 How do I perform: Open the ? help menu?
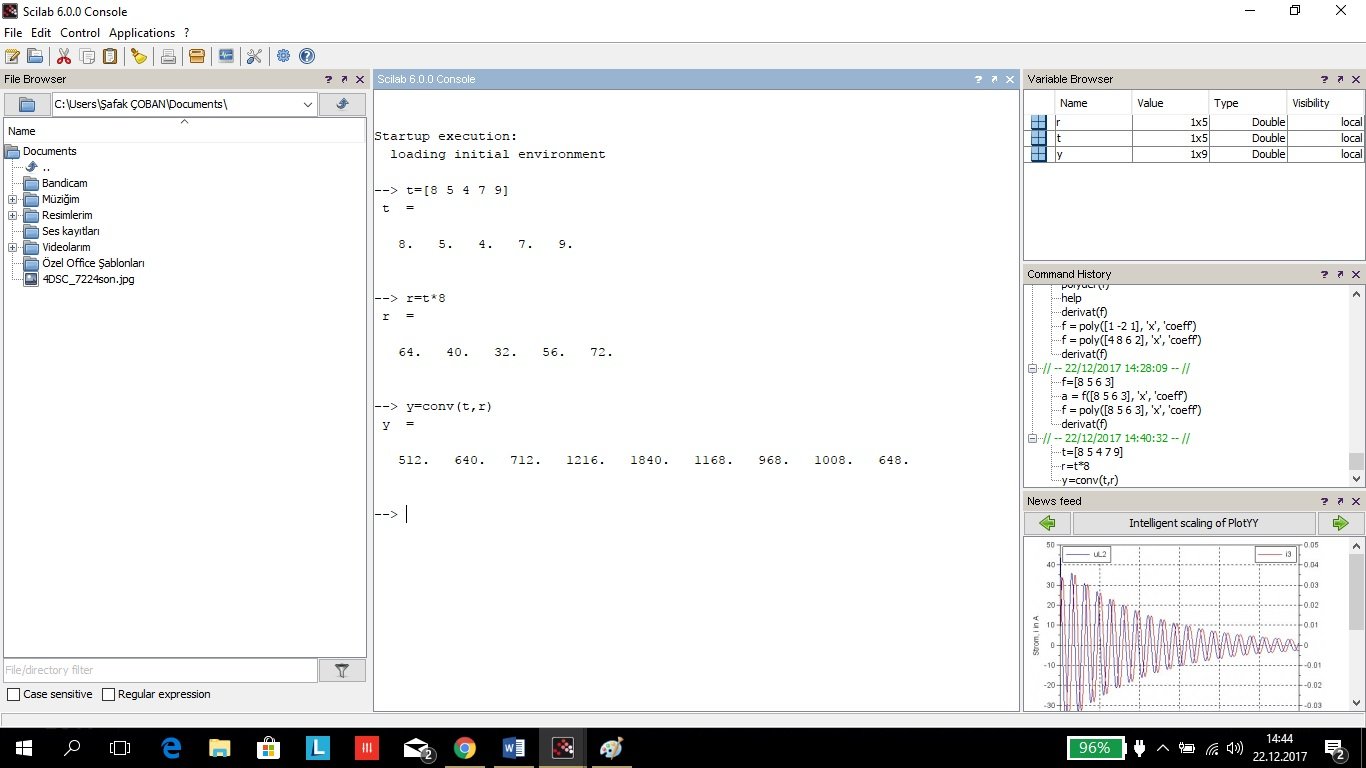pos(187,33)
